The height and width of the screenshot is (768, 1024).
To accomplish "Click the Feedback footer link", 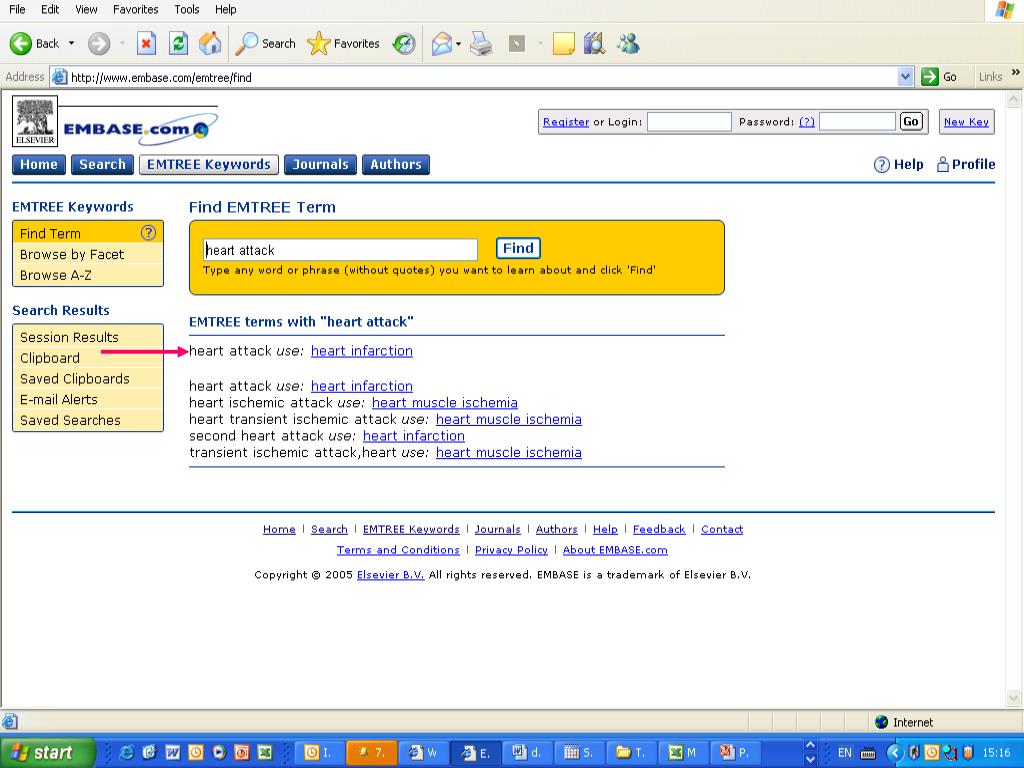I will pyautogui.click(x=659, y=530).
